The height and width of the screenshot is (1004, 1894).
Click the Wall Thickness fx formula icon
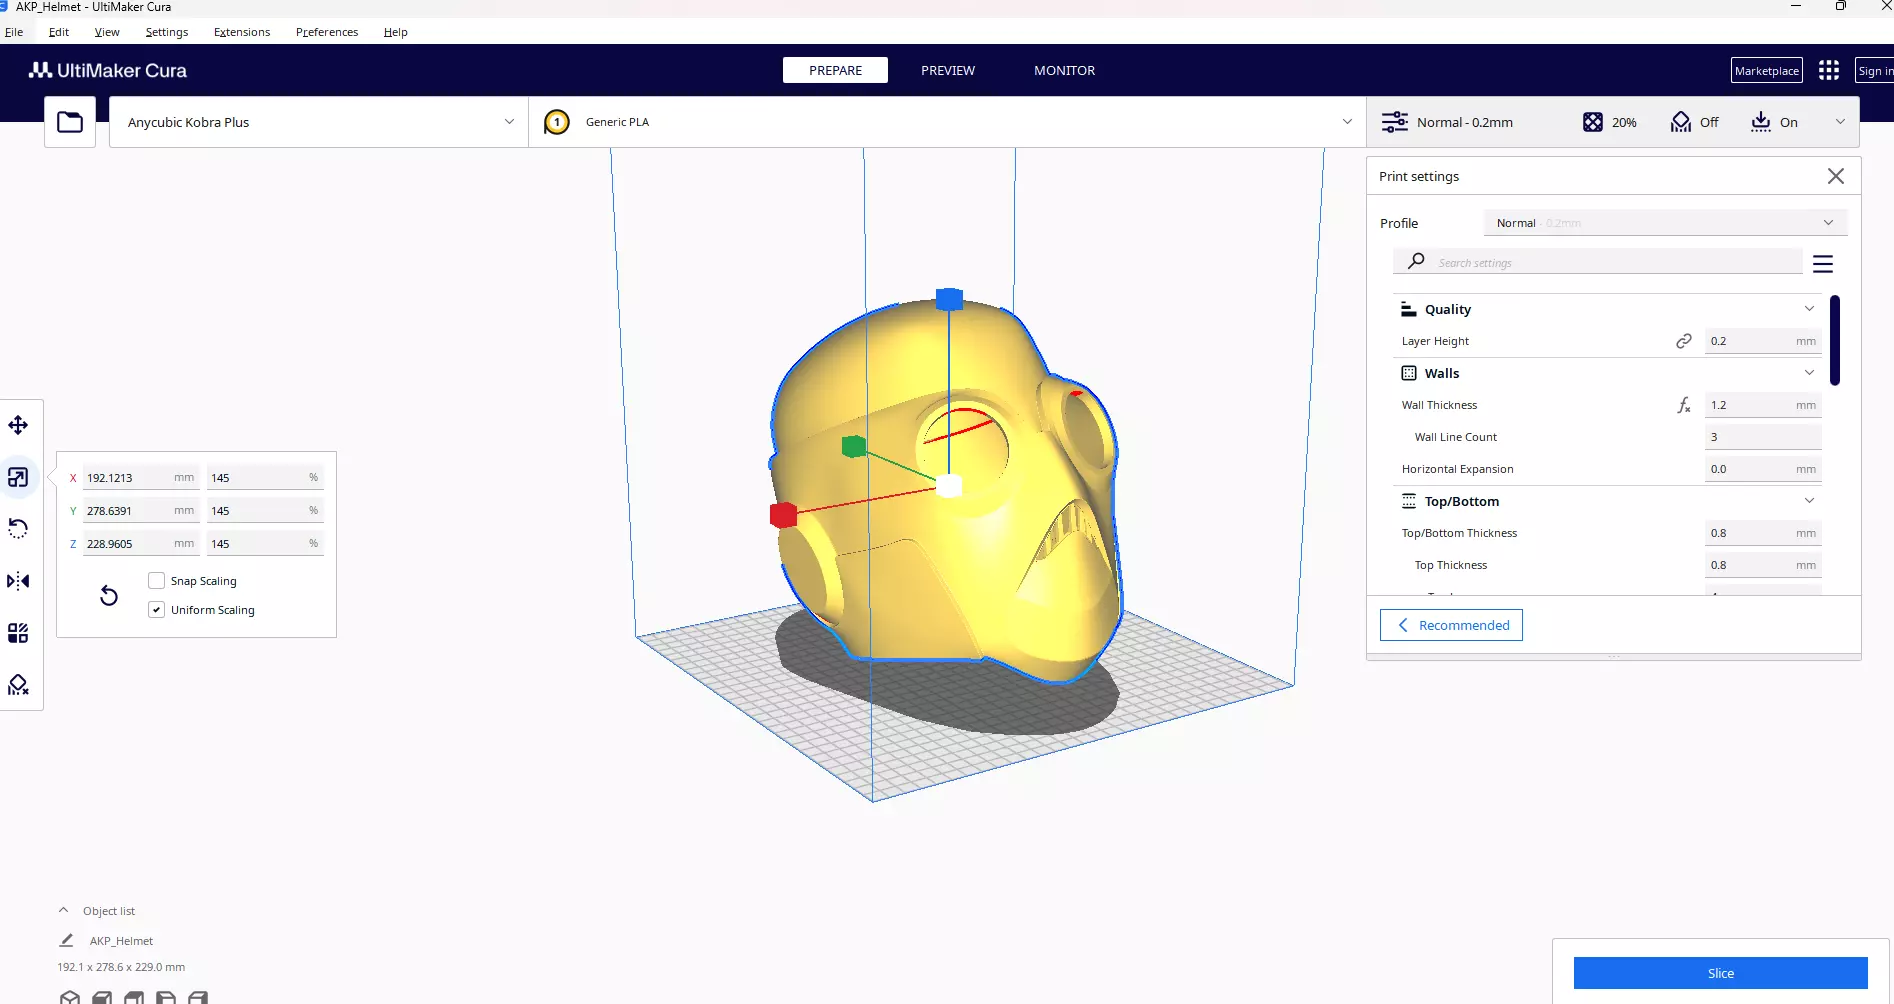coord(1684,405)
